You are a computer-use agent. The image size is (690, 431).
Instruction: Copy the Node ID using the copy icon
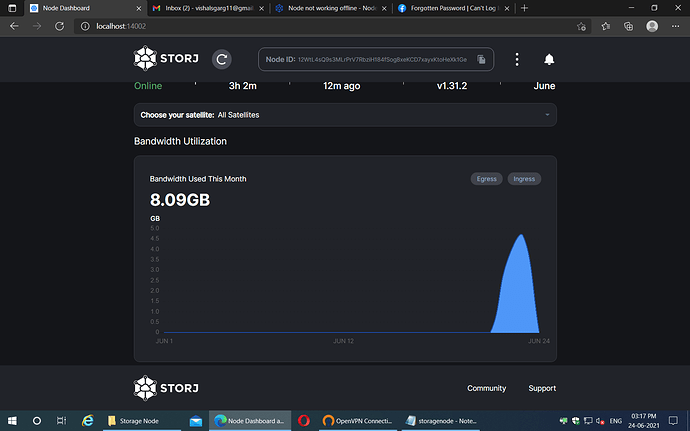click(481, 60)
